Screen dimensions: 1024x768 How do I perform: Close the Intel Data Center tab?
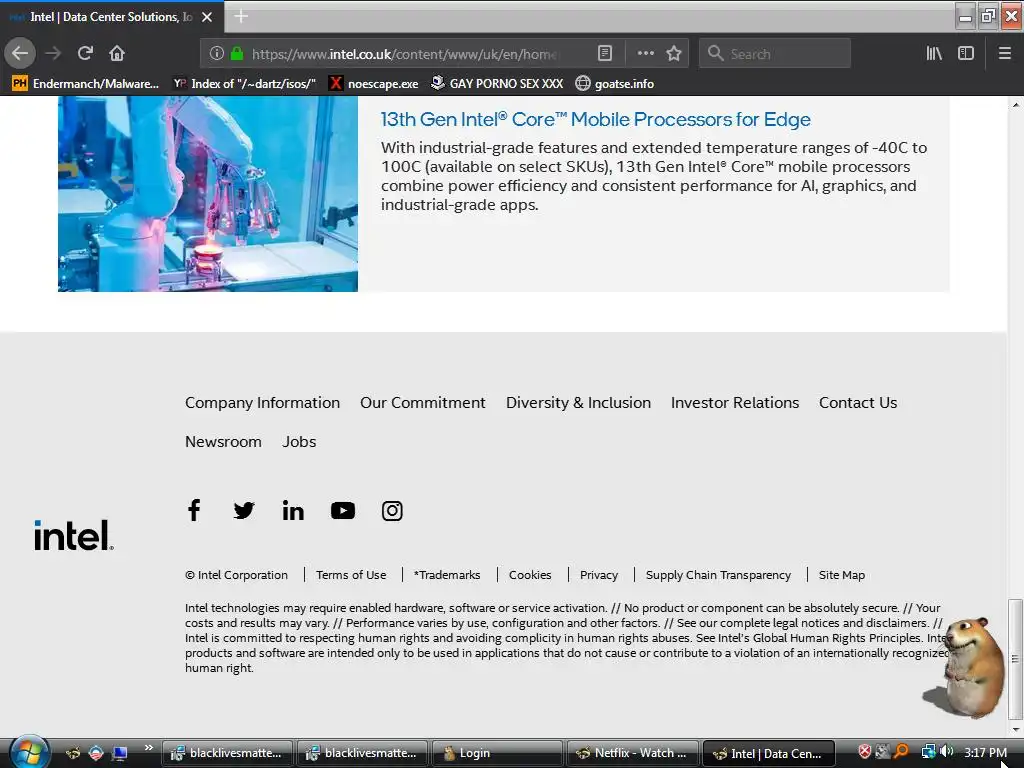coord(207,17)
